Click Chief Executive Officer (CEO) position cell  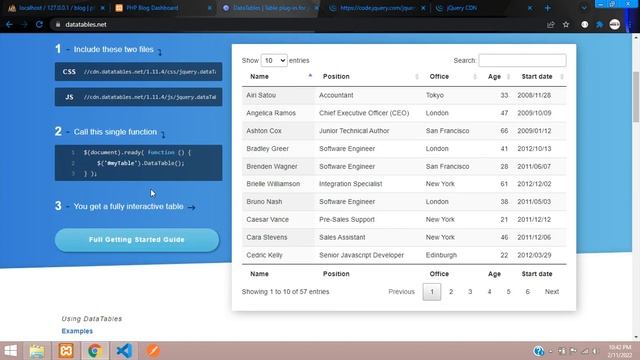click(x=368, y=113)
